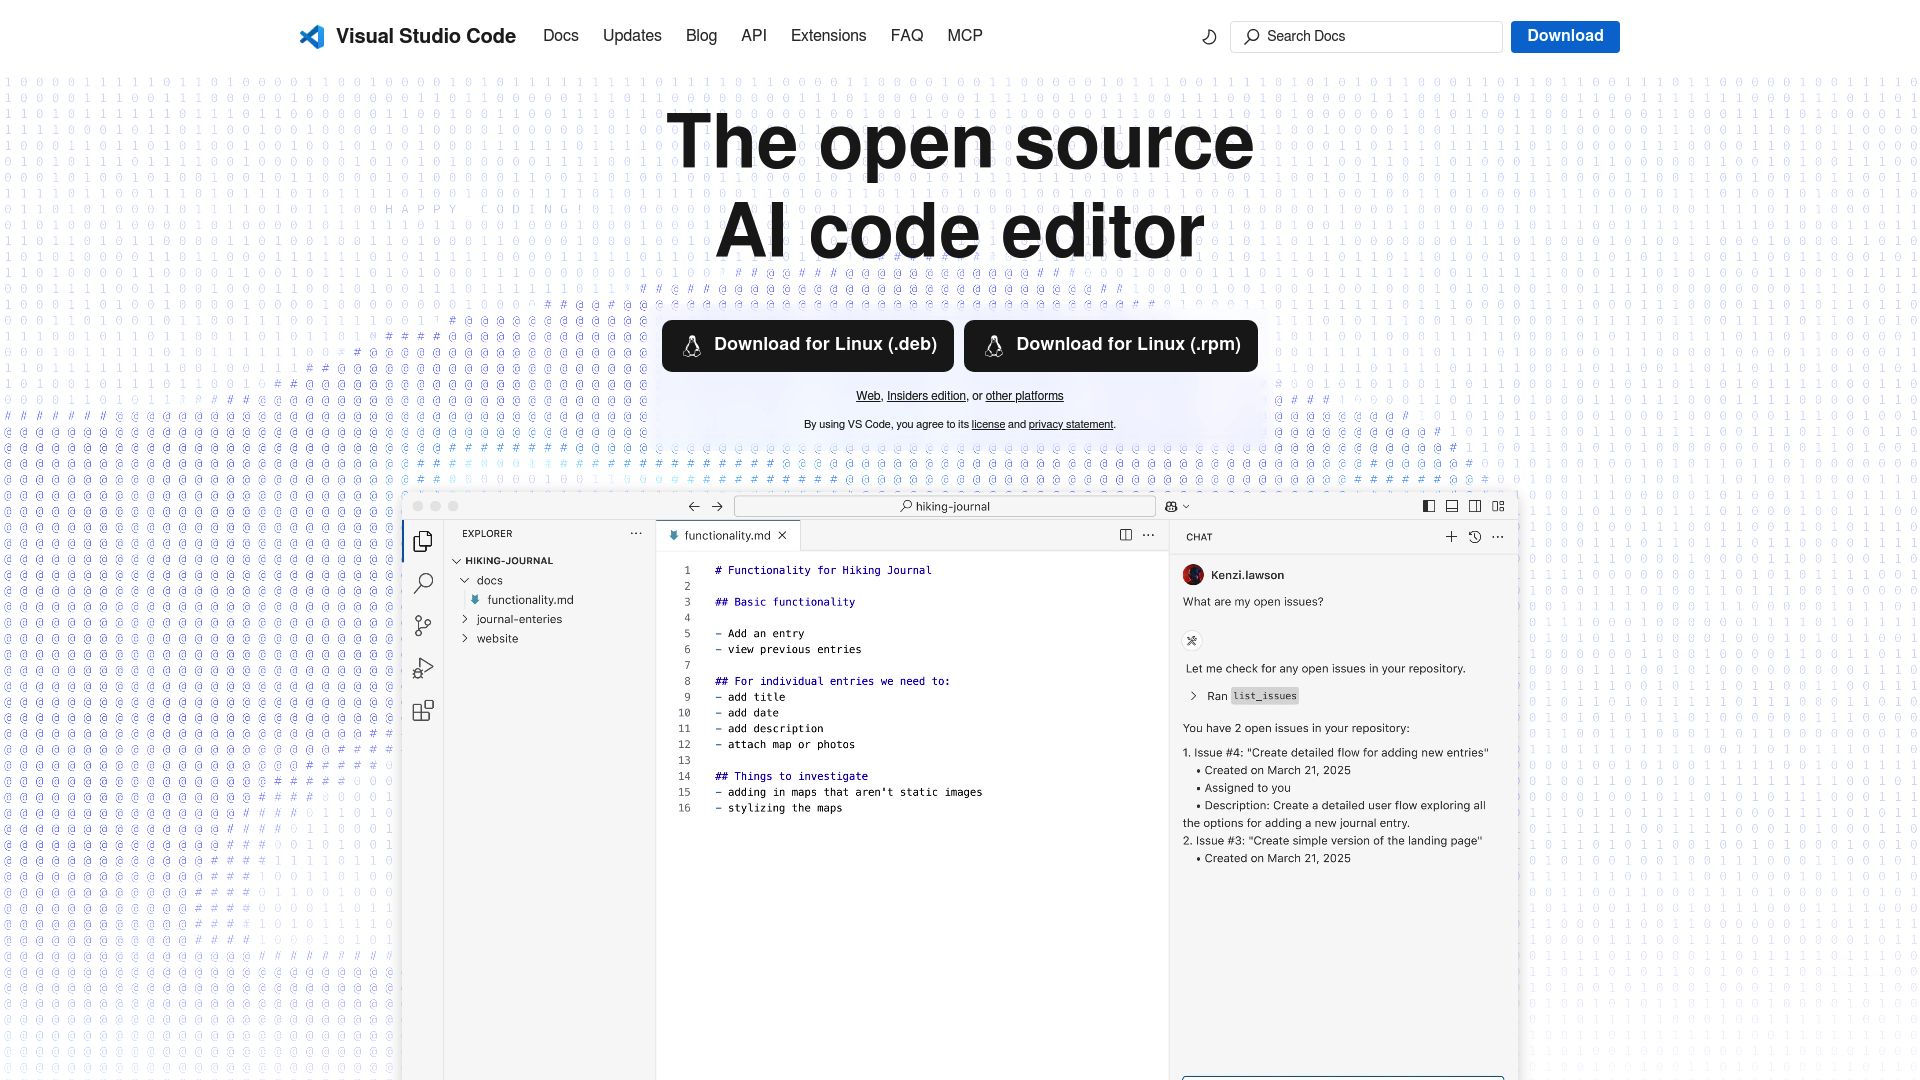
Task: Click the EXPLORER panel title
Action: click(x=487, y=534)
